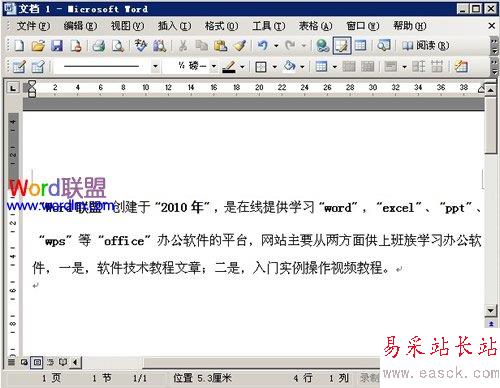Select the table Eraser tool
This screenshot has height=388, width=500.
pos(38,67)
